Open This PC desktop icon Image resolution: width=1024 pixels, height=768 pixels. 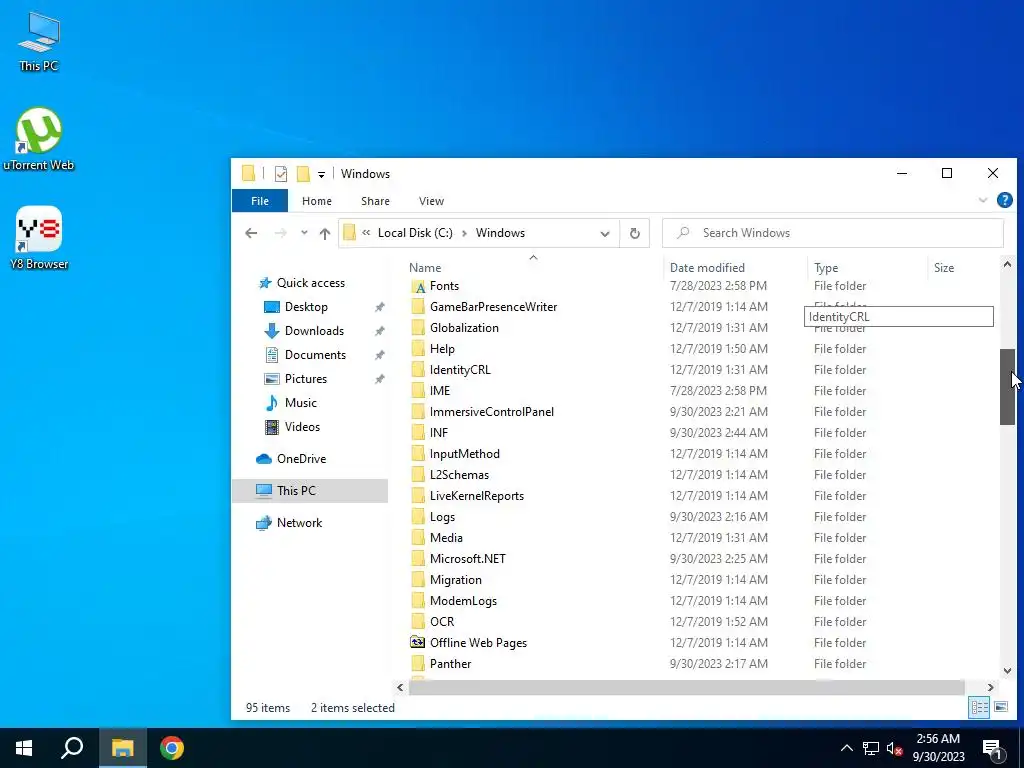tap(39, 42)
